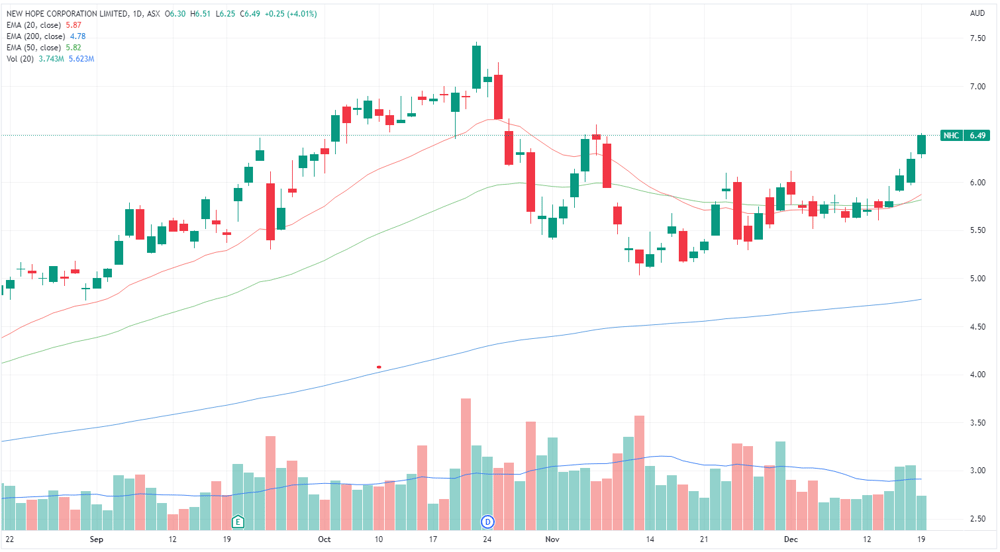Click the highest green candle near 7.50
Viewport: 1000px width, 552px height.
pos(476,67)
